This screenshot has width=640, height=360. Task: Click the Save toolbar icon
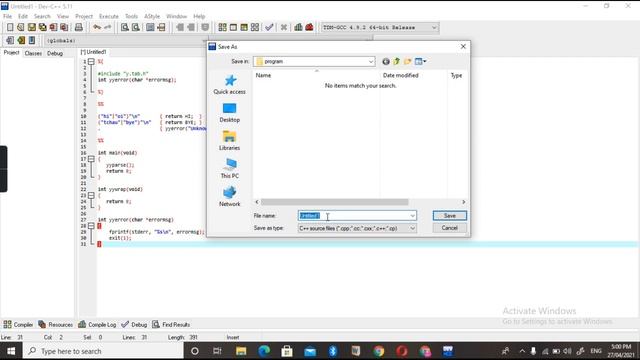pyautogui.click(x=31, y=27)
